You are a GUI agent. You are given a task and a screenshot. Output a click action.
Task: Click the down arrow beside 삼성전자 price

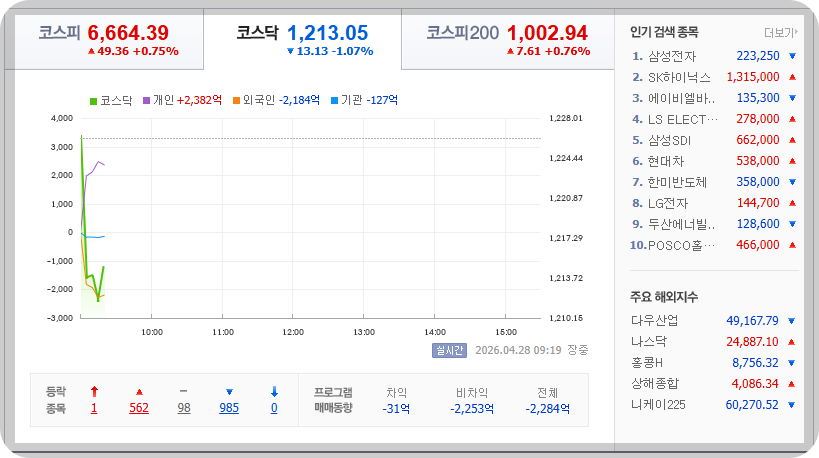coord(792,56)
